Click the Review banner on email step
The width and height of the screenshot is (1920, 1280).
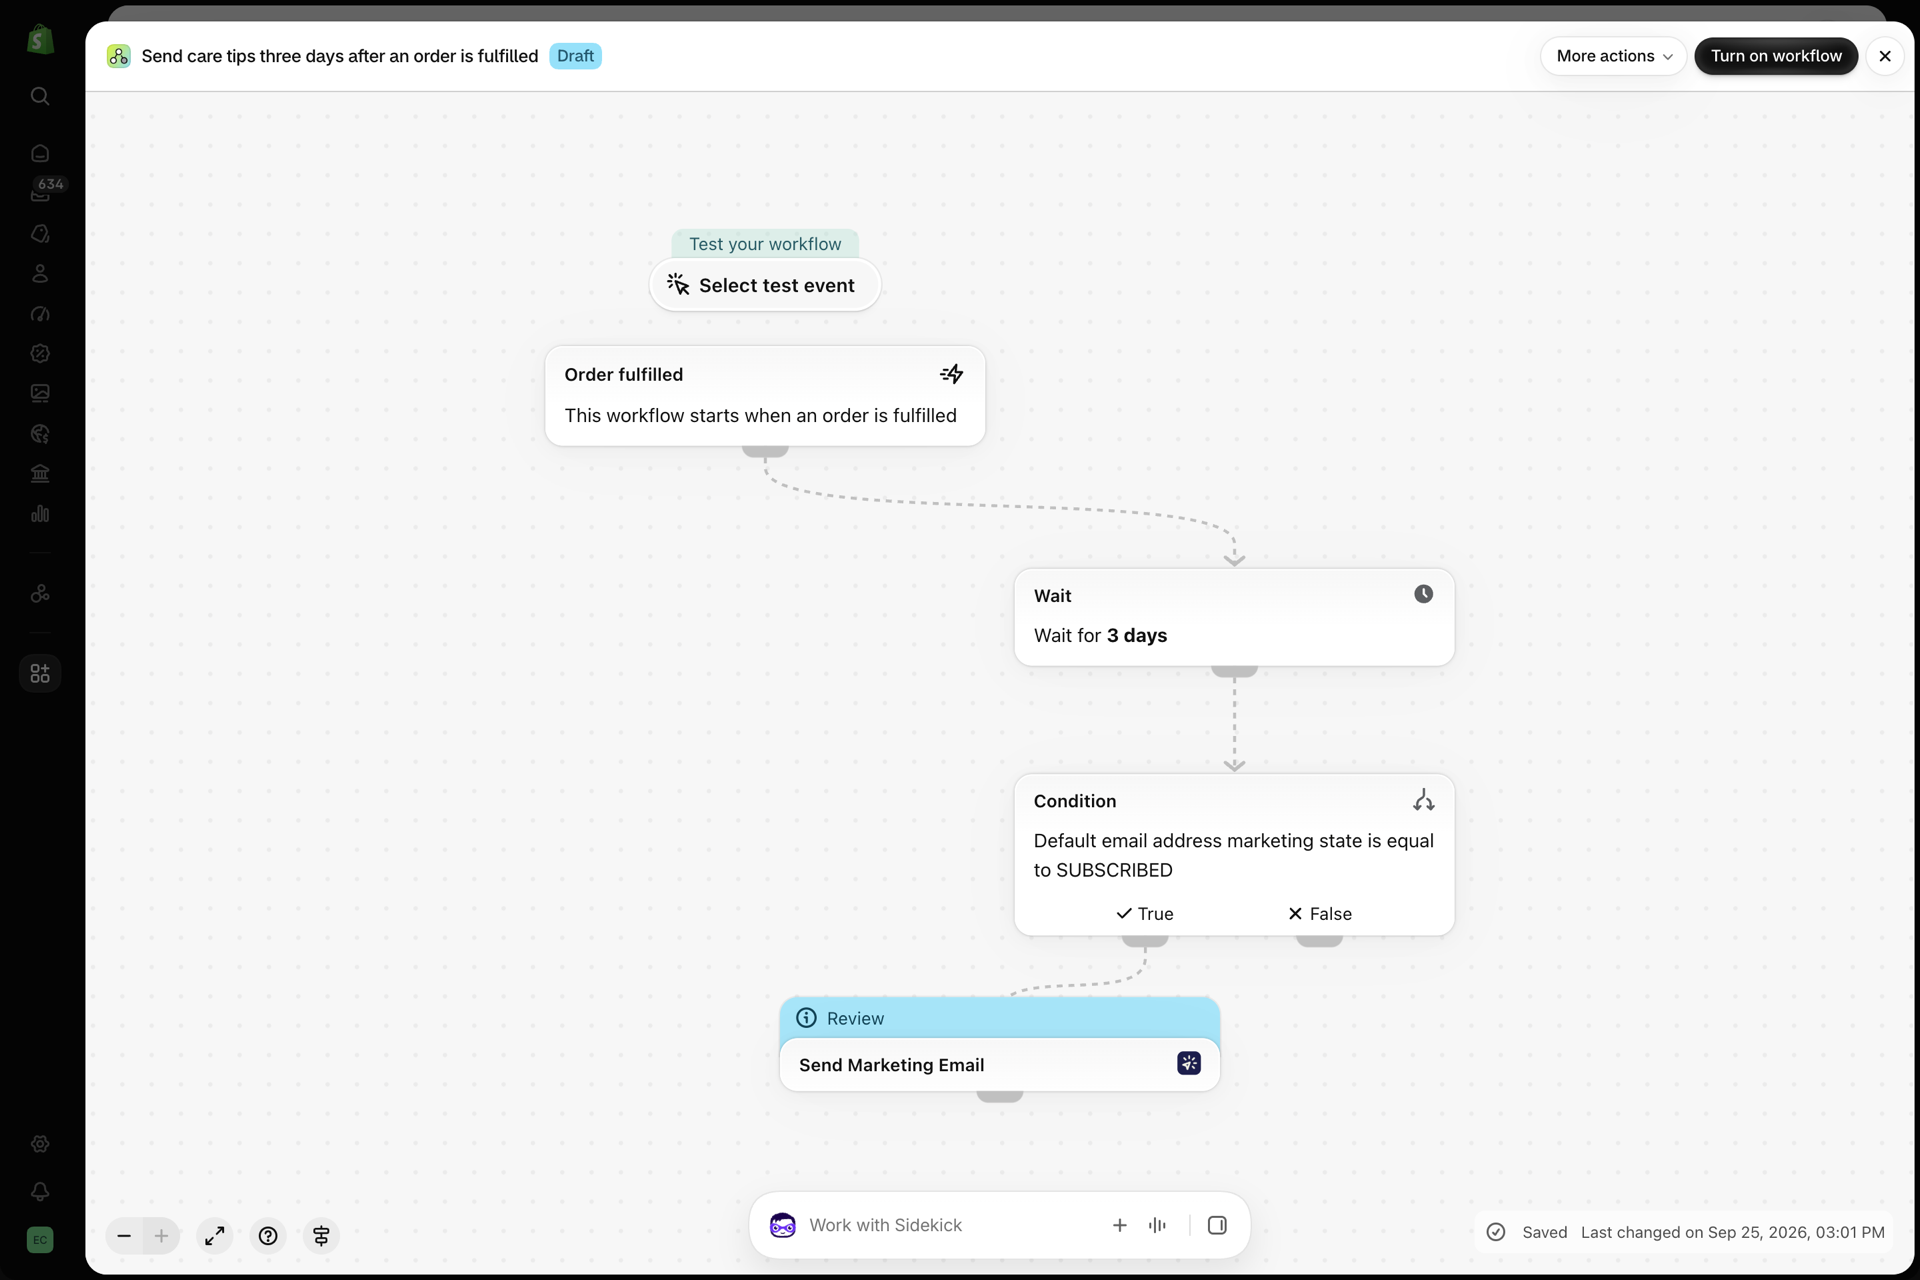[999, 1018]
